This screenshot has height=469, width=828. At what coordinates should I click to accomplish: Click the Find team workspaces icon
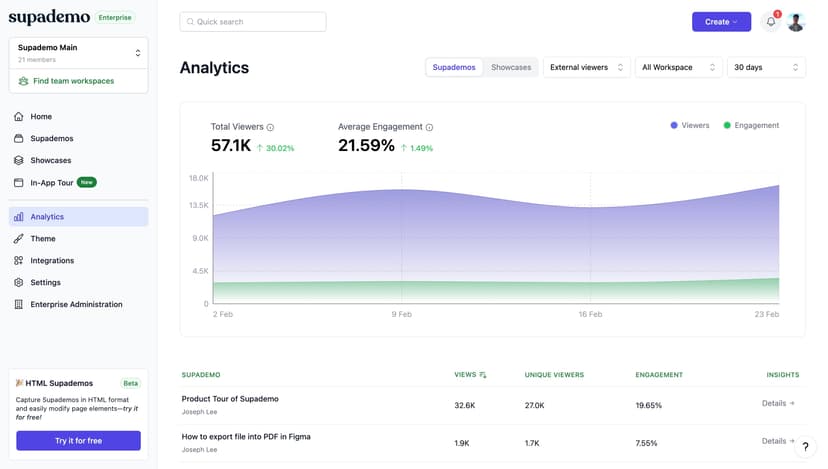pyautogui.click(x=23, y=81)
